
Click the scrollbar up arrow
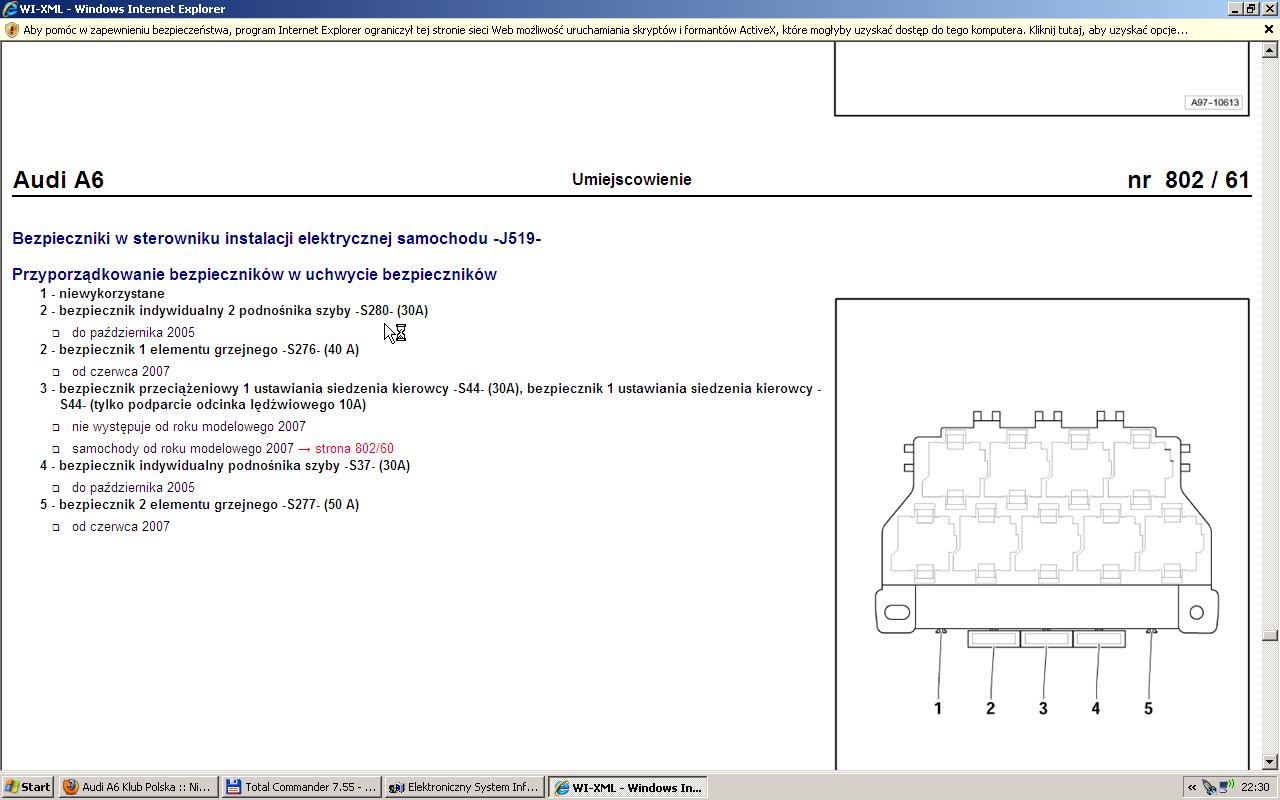(x=1270, y=51)
